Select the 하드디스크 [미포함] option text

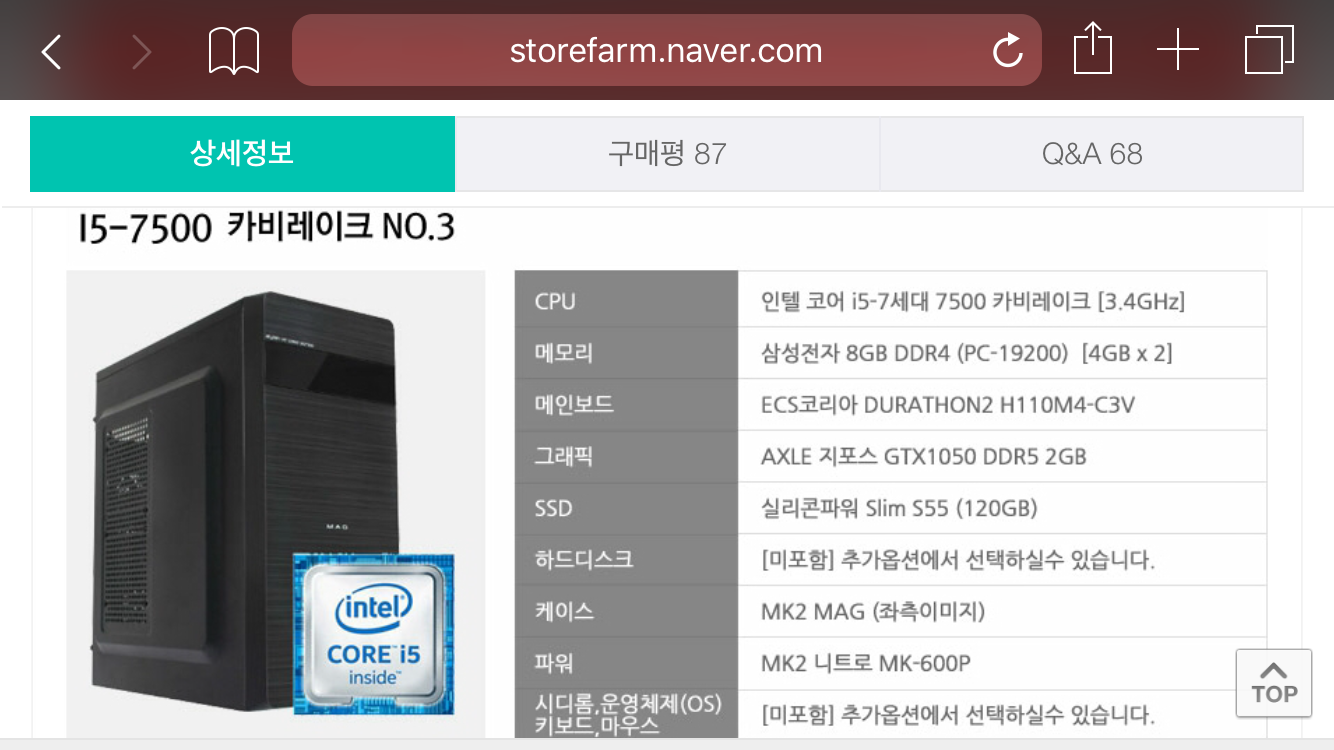tap(958, 560)
